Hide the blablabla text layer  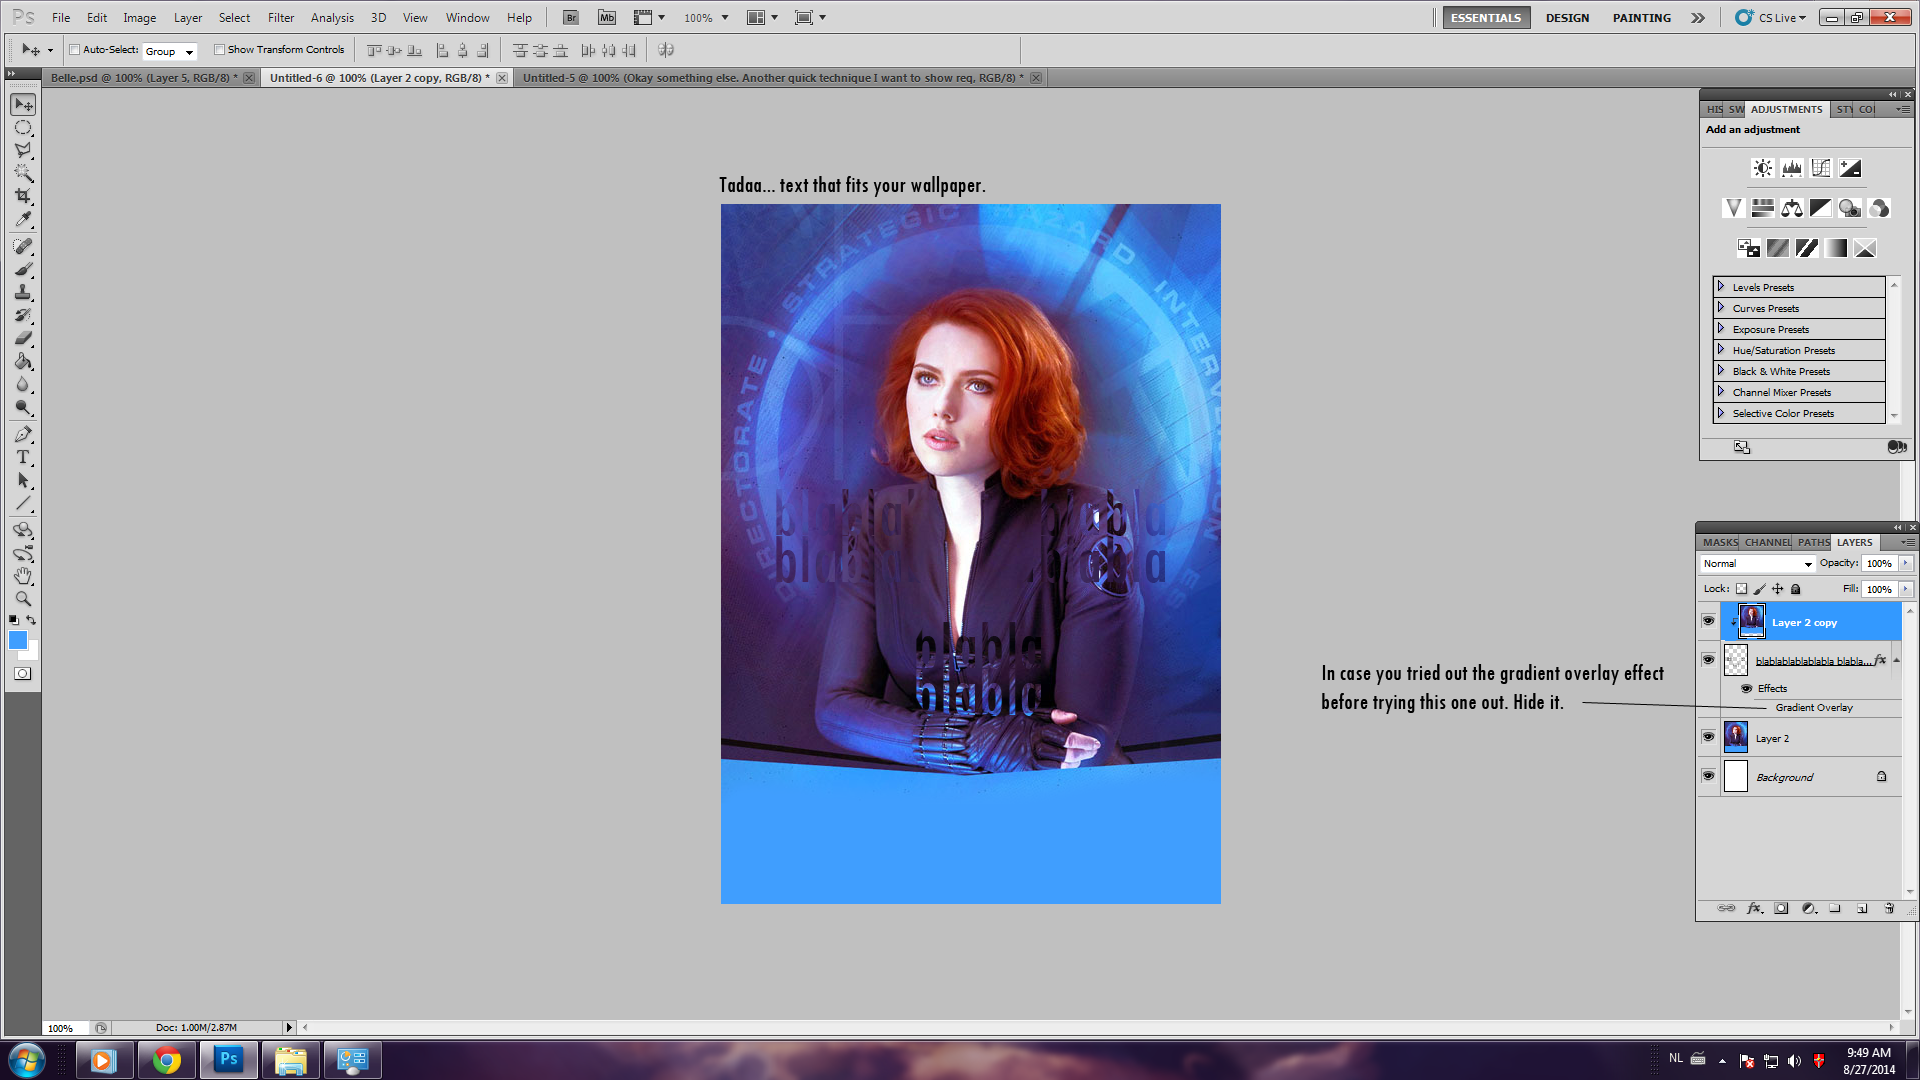click(1708, 660)
